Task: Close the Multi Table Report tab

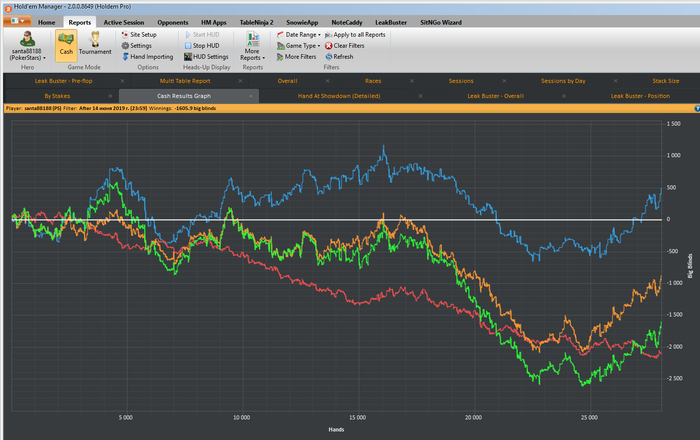Action: pos(240,81)
